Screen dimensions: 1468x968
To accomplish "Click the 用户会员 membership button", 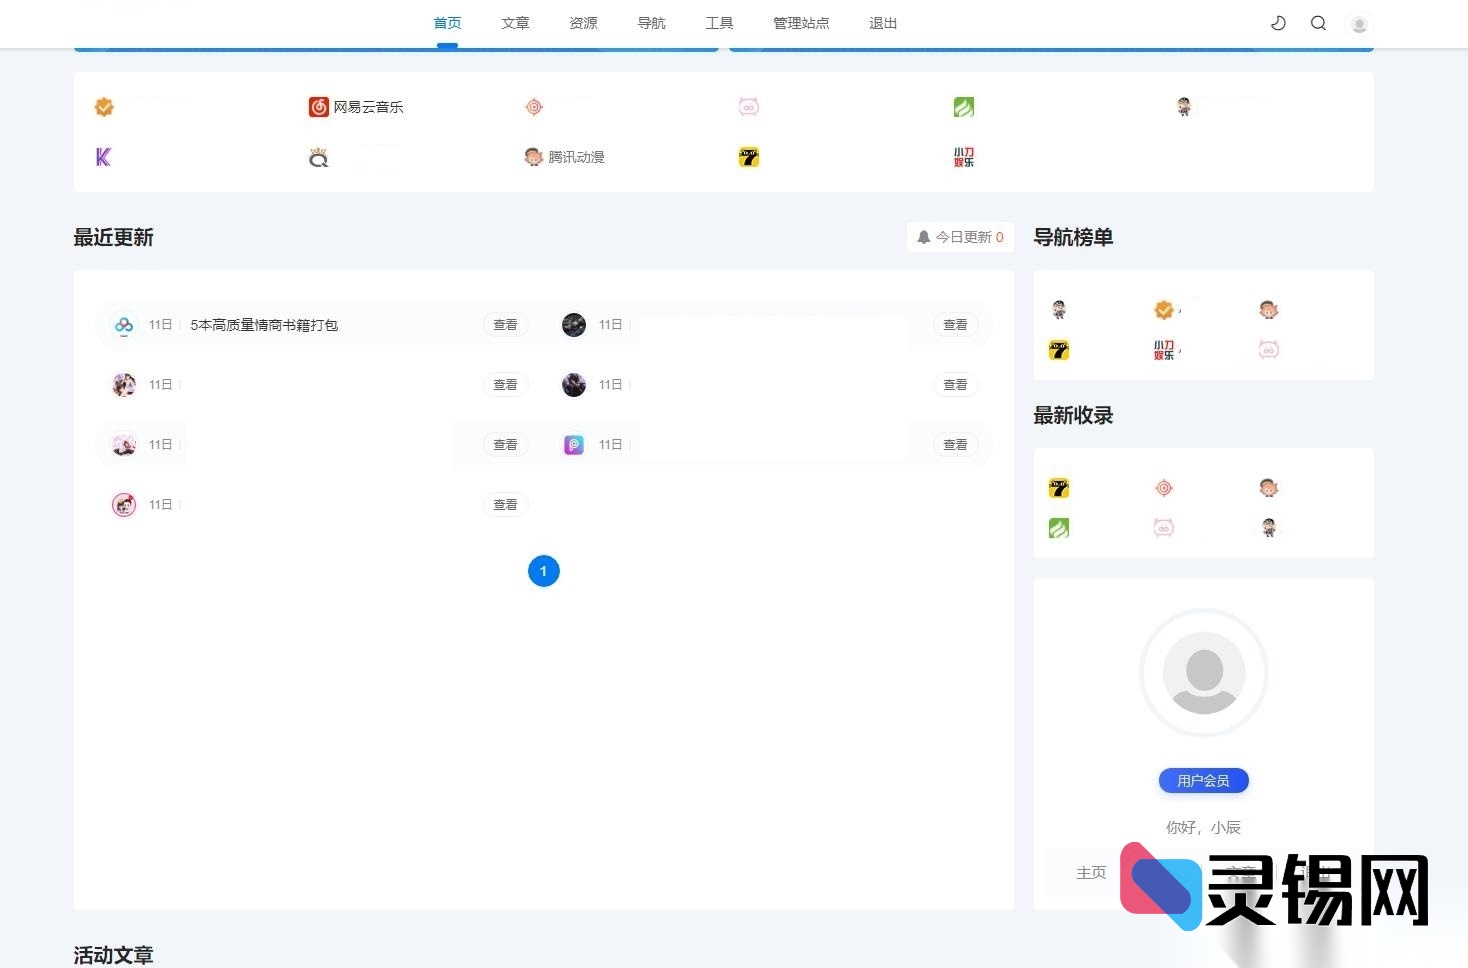I will pos(1203,780).
